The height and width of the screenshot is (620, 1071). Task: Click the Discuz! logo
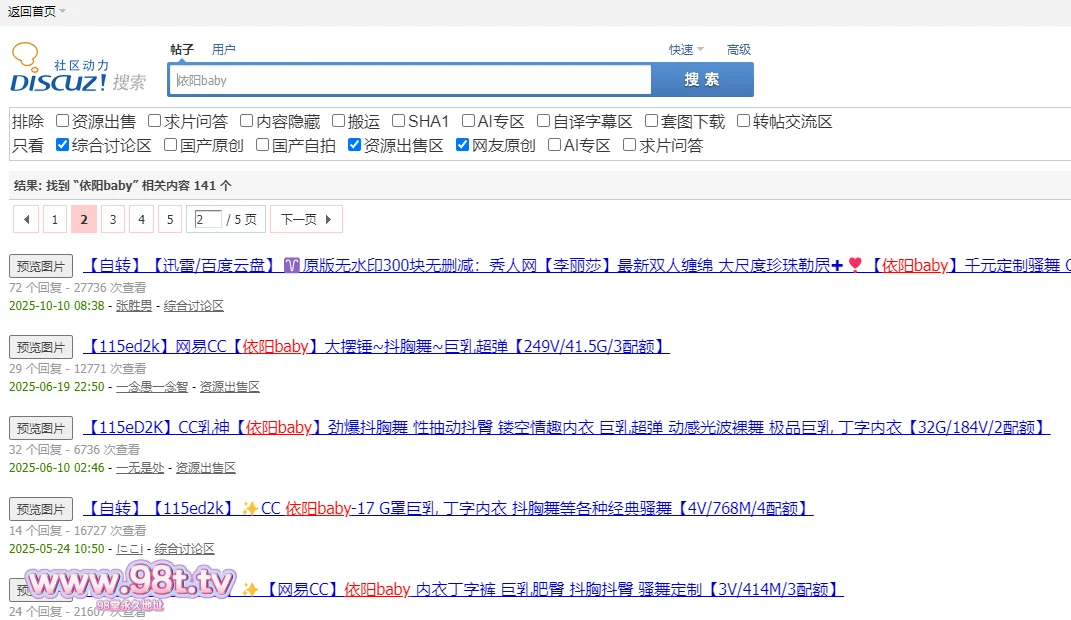(60, 69)
